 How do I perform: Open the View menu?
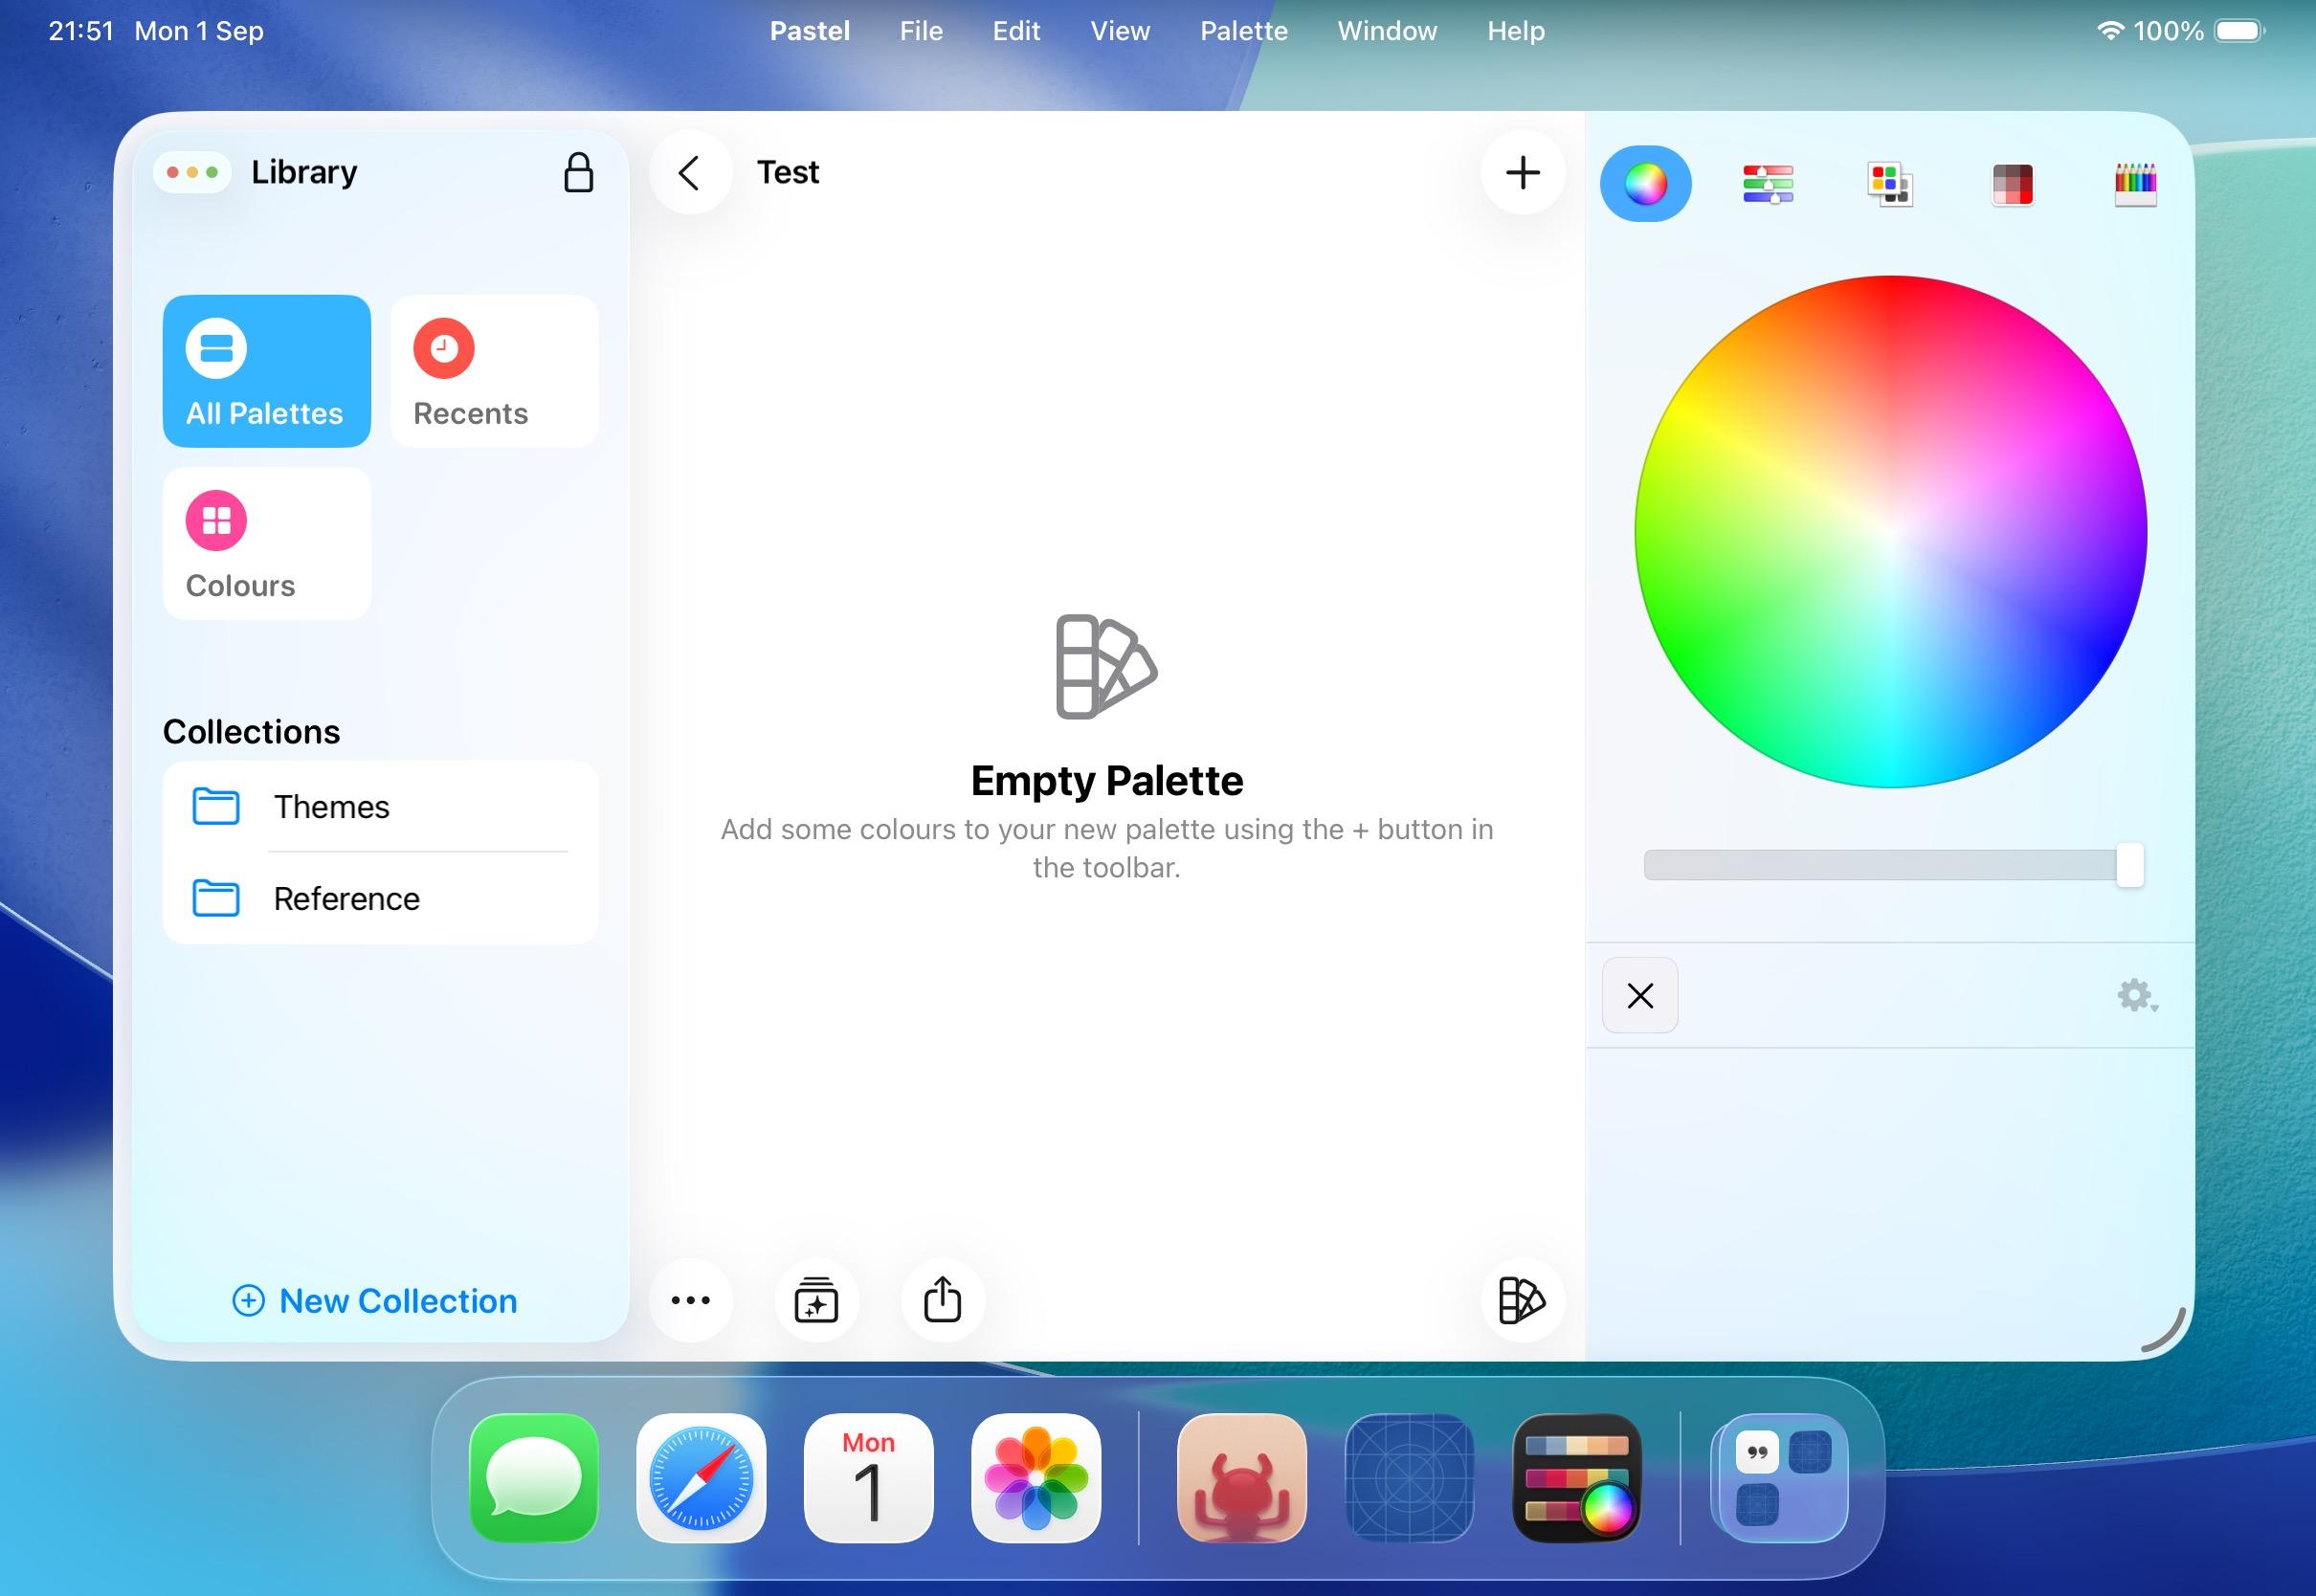pyautogui.click(x=1120, y=31)
